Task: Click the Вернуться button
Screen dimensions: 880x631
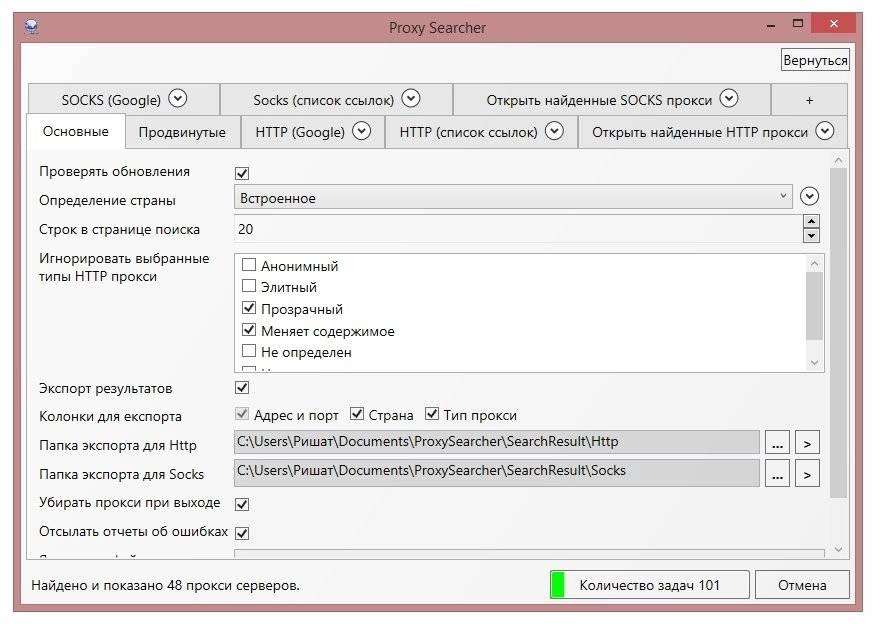Action: pyautogui.click(x=815, y=60)
